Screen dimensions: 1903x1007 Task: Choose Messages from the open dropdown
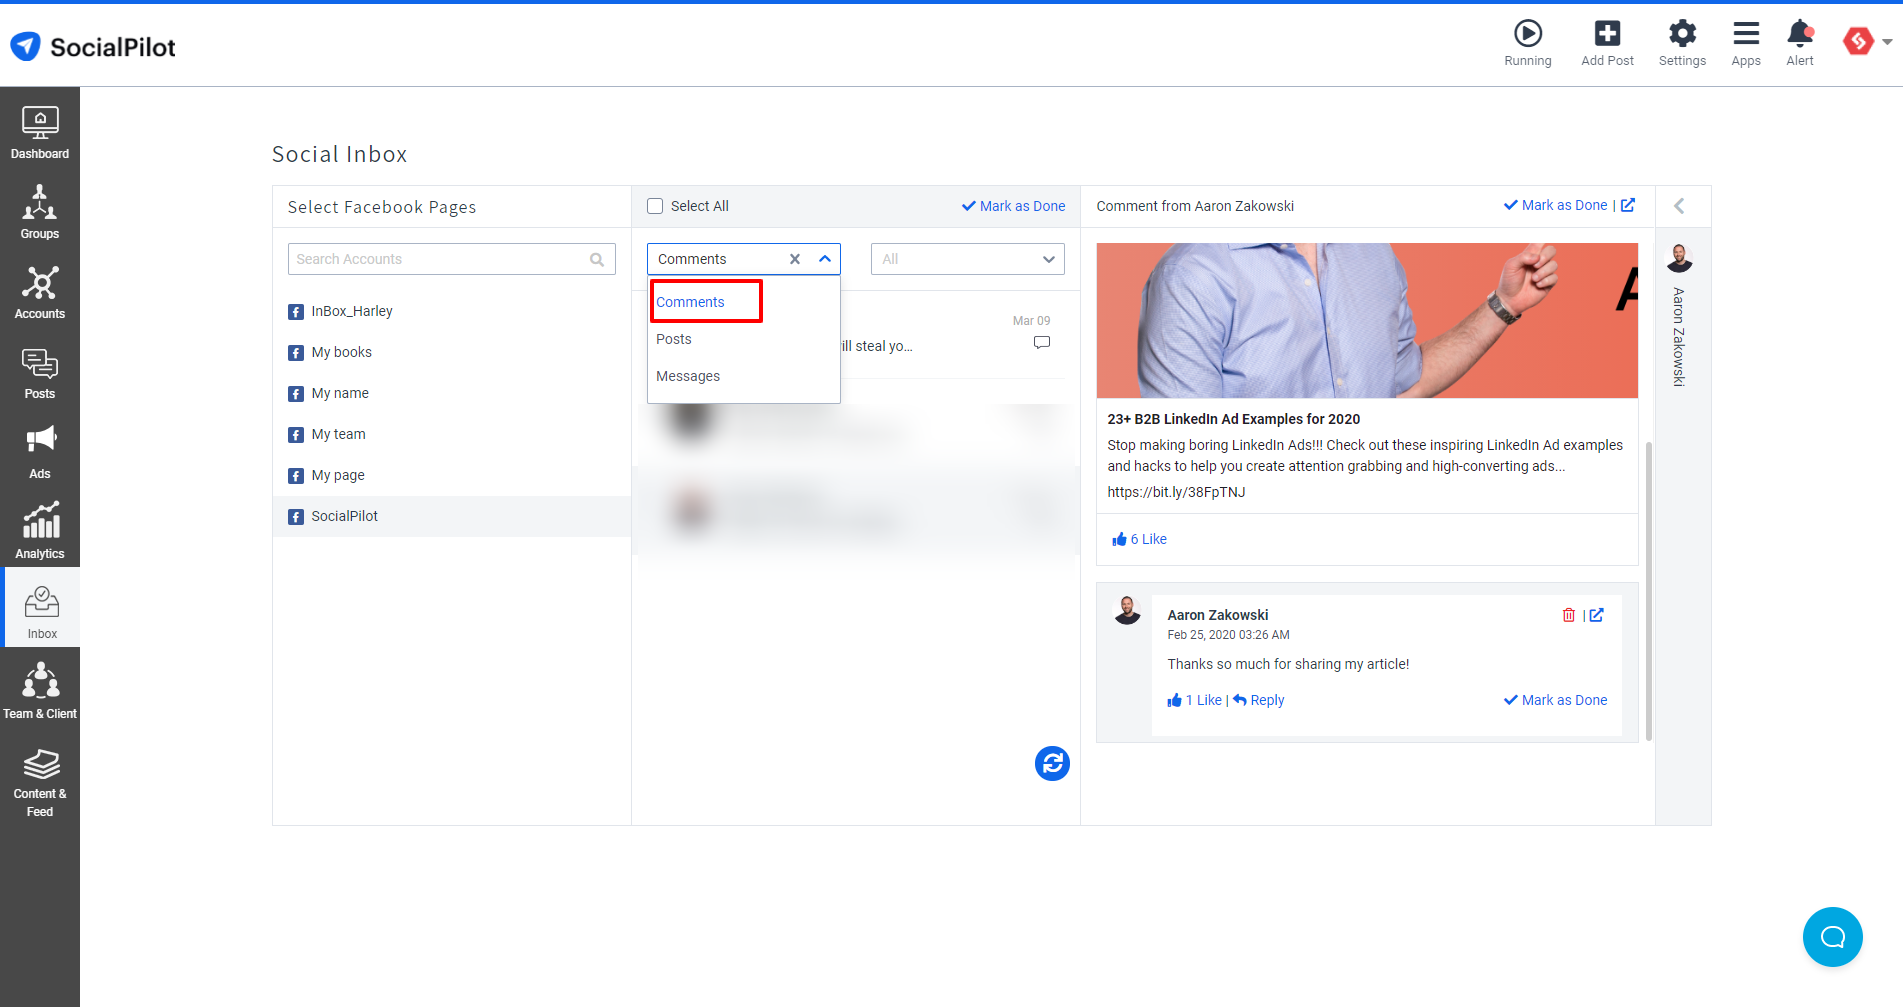coord(688,376)
